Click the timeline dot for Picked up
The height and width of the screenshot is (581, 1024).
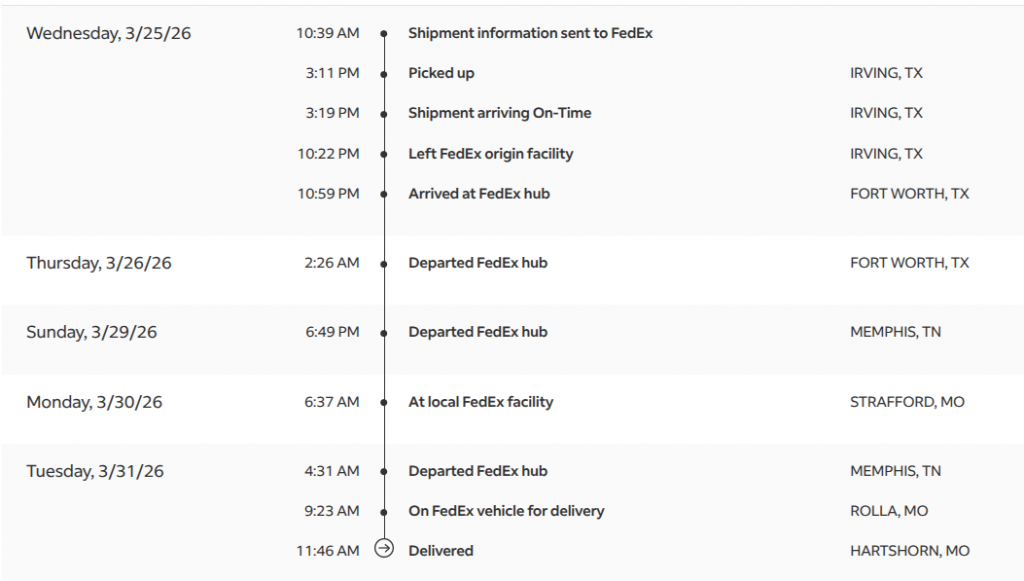pos(384,74)
